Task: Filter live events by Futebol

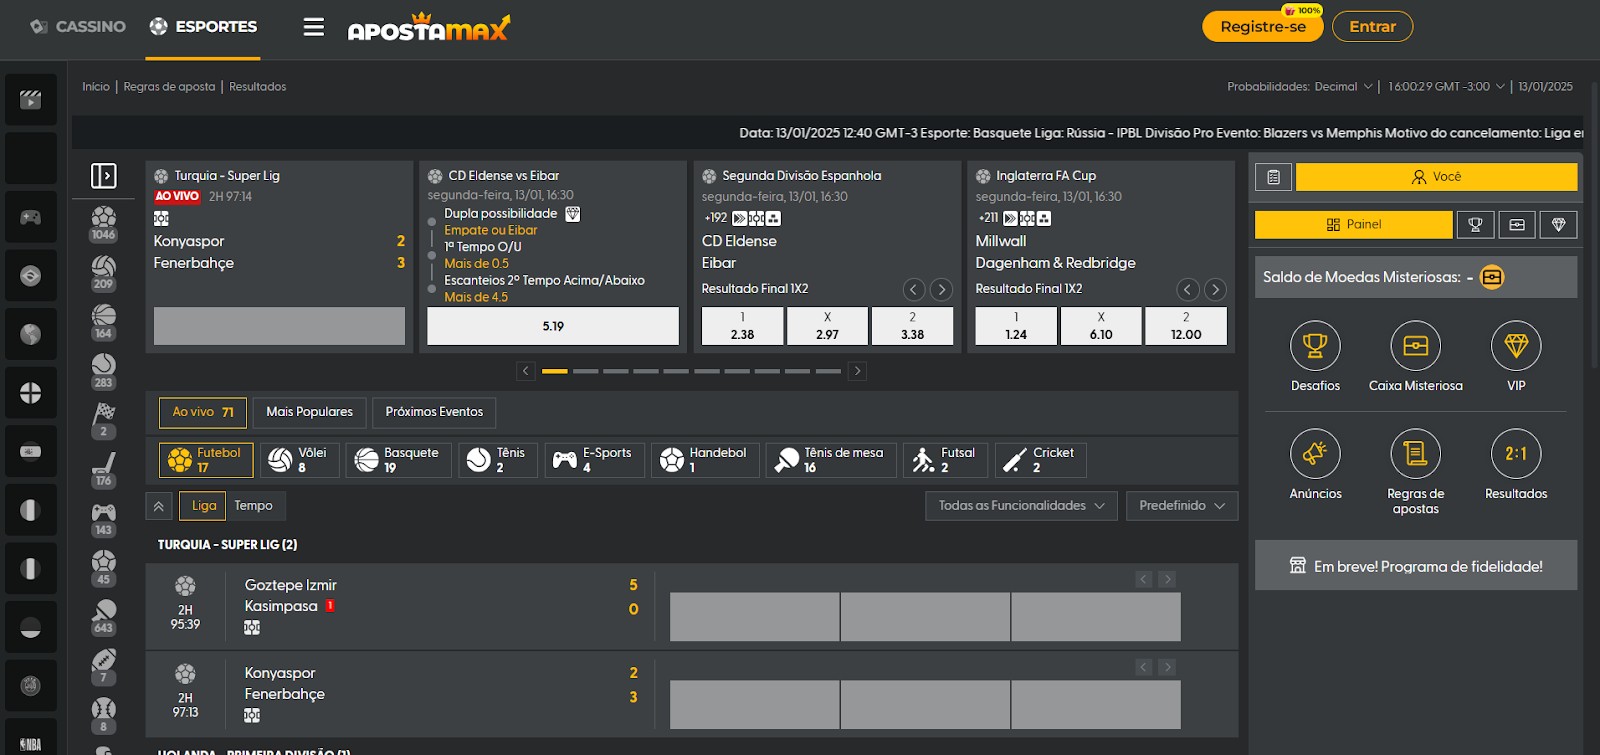Action: [x=206, y=460]
